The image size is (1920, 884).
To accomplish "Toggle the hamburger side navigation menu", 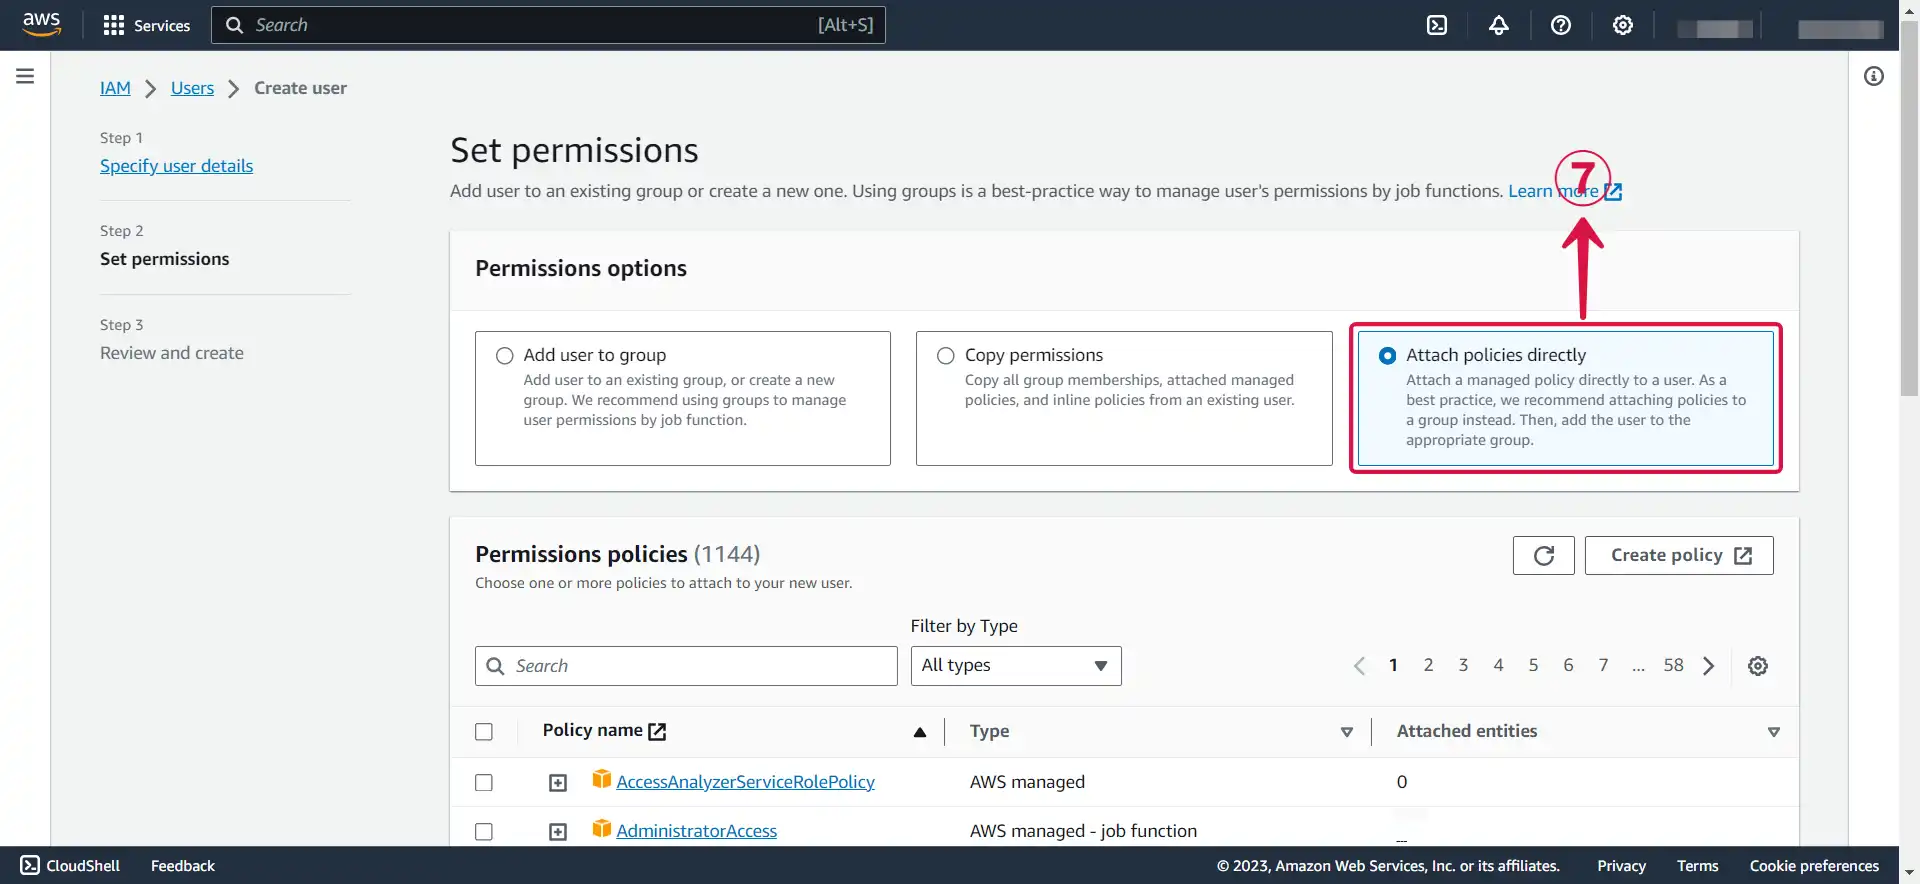I will pyautogui.click(x=25, y=76).
